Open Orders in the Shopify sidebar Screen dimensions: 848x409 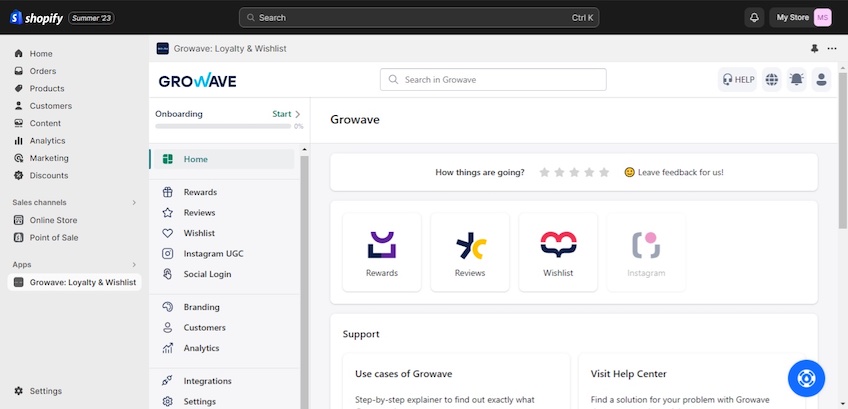(x=43, y=71)
